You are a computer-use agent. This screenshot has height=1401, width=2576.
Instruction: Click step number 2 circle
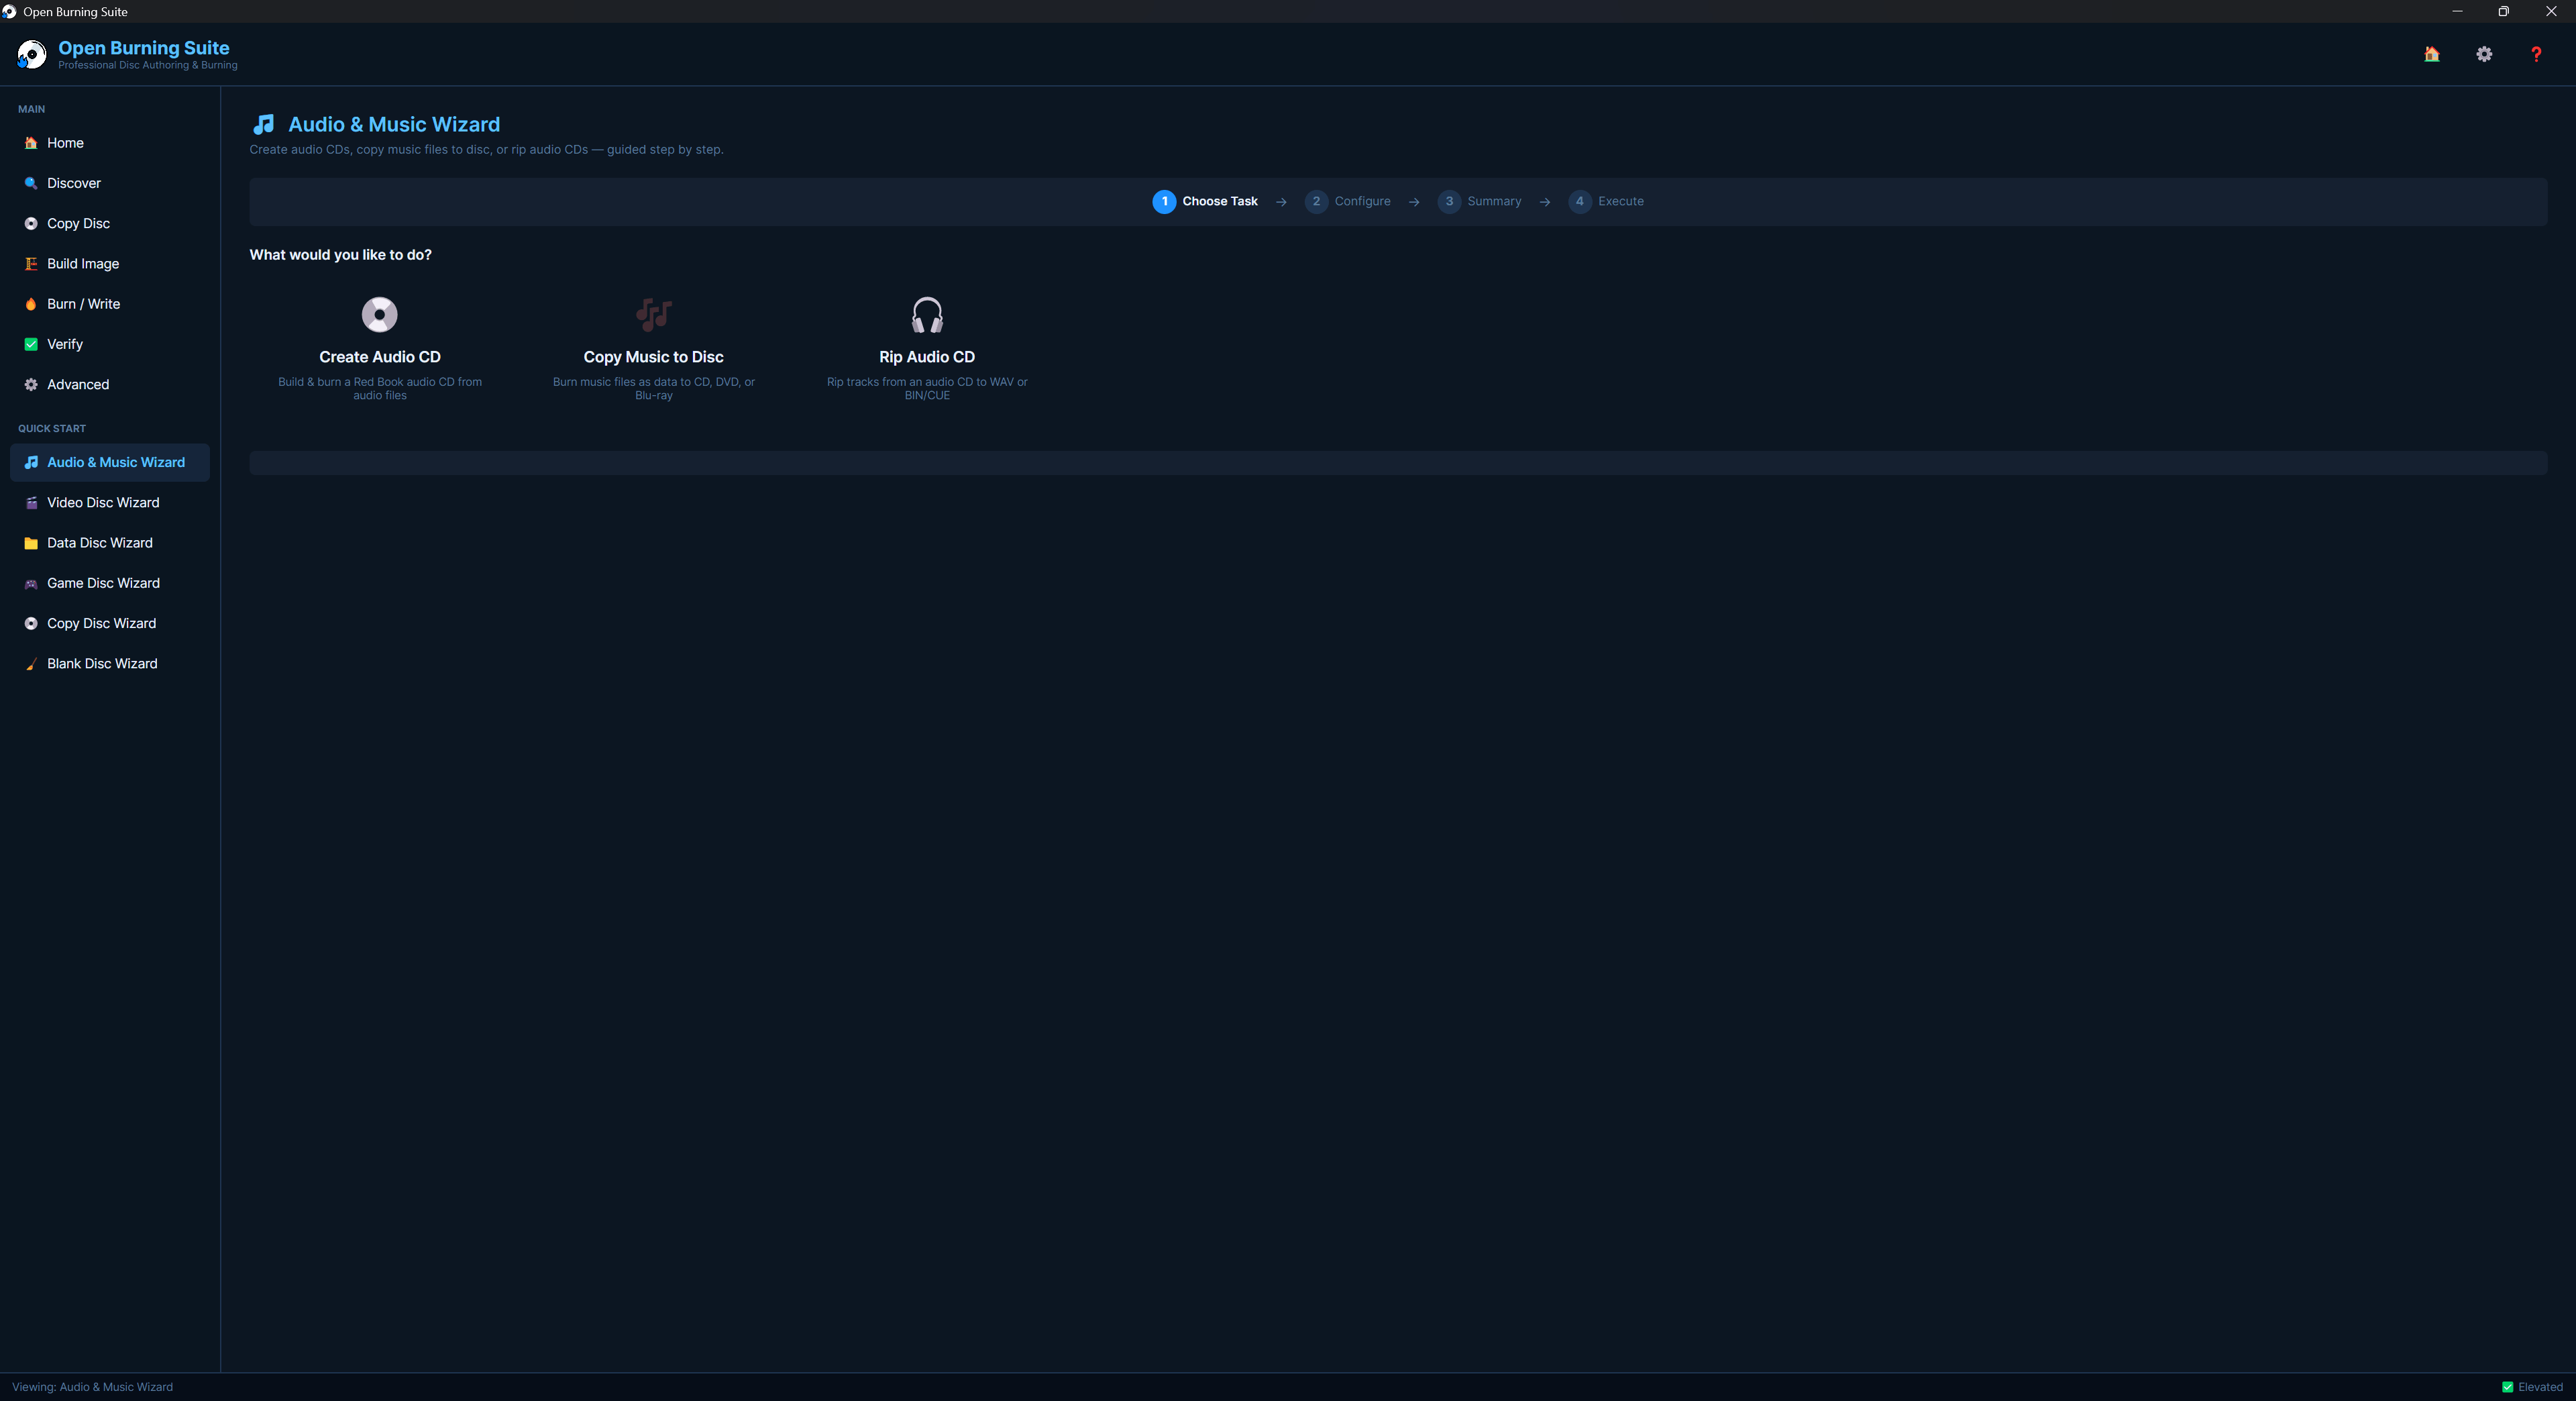pyautogui.click(x=1316, y=201)
